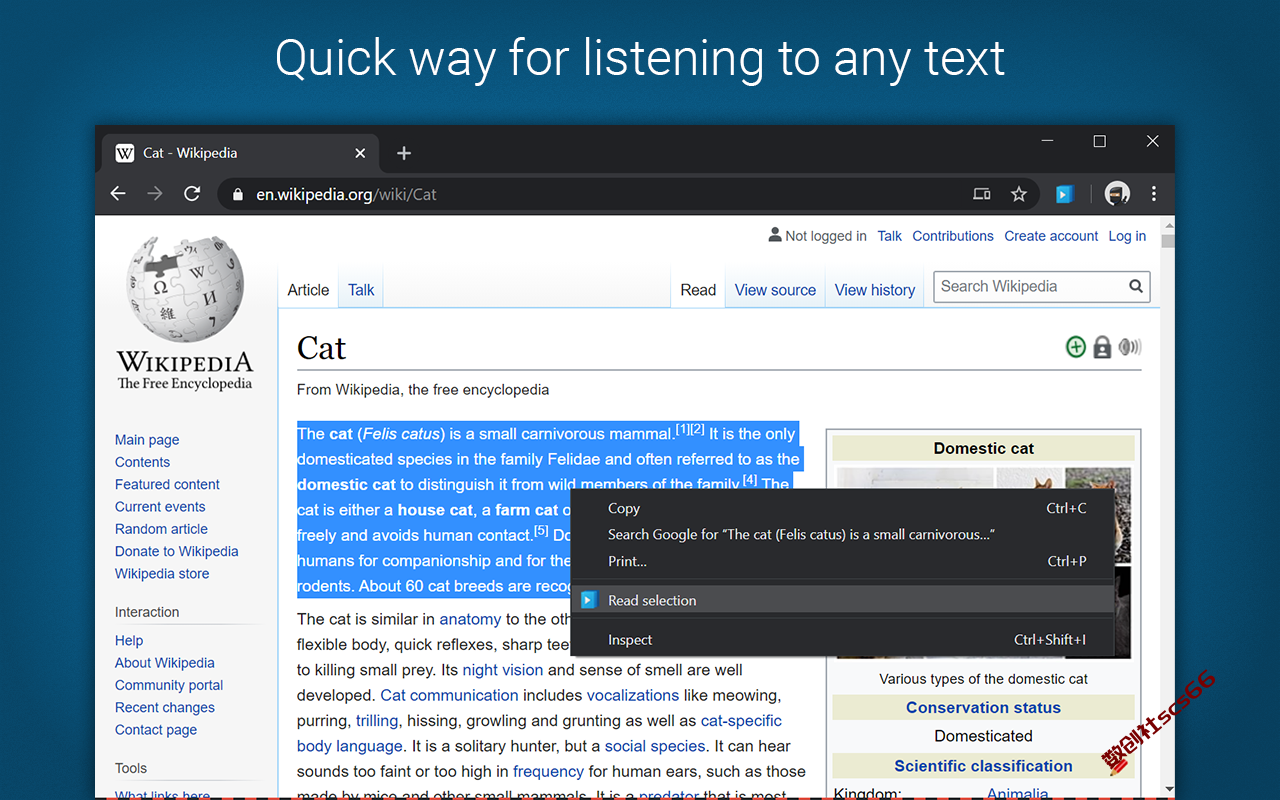
Task: Open the View source tab
Action: click(x=775, y=290)
